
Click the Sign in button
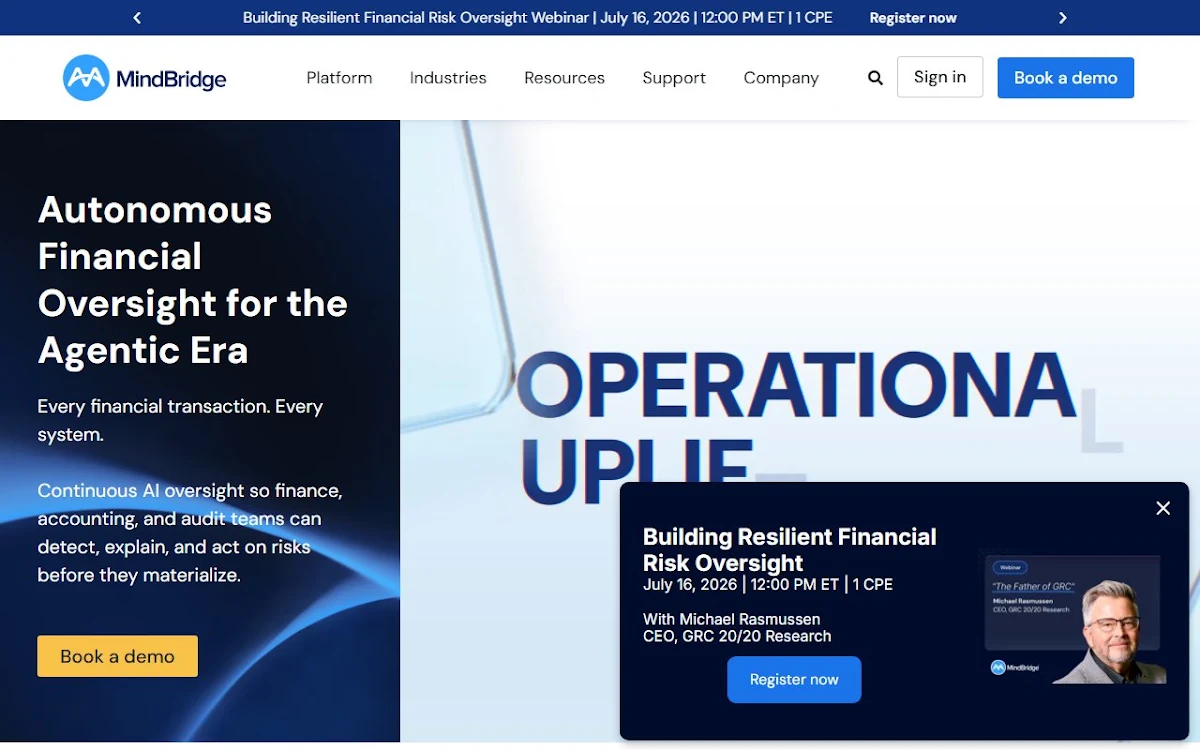click(x=940, y=77)
